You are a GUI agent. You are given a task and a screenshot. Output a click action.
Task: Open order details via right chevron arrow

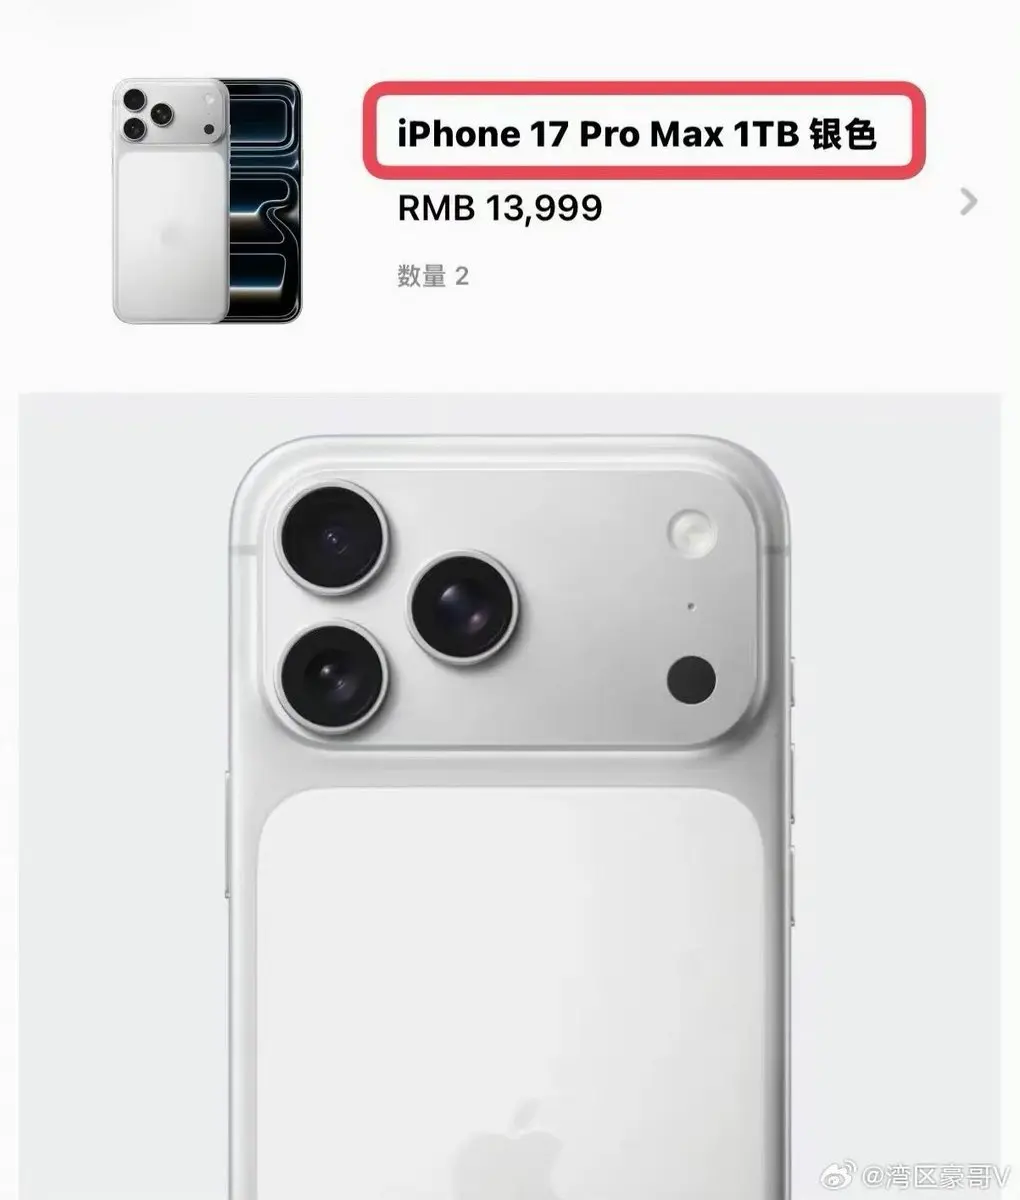[968, 202]
